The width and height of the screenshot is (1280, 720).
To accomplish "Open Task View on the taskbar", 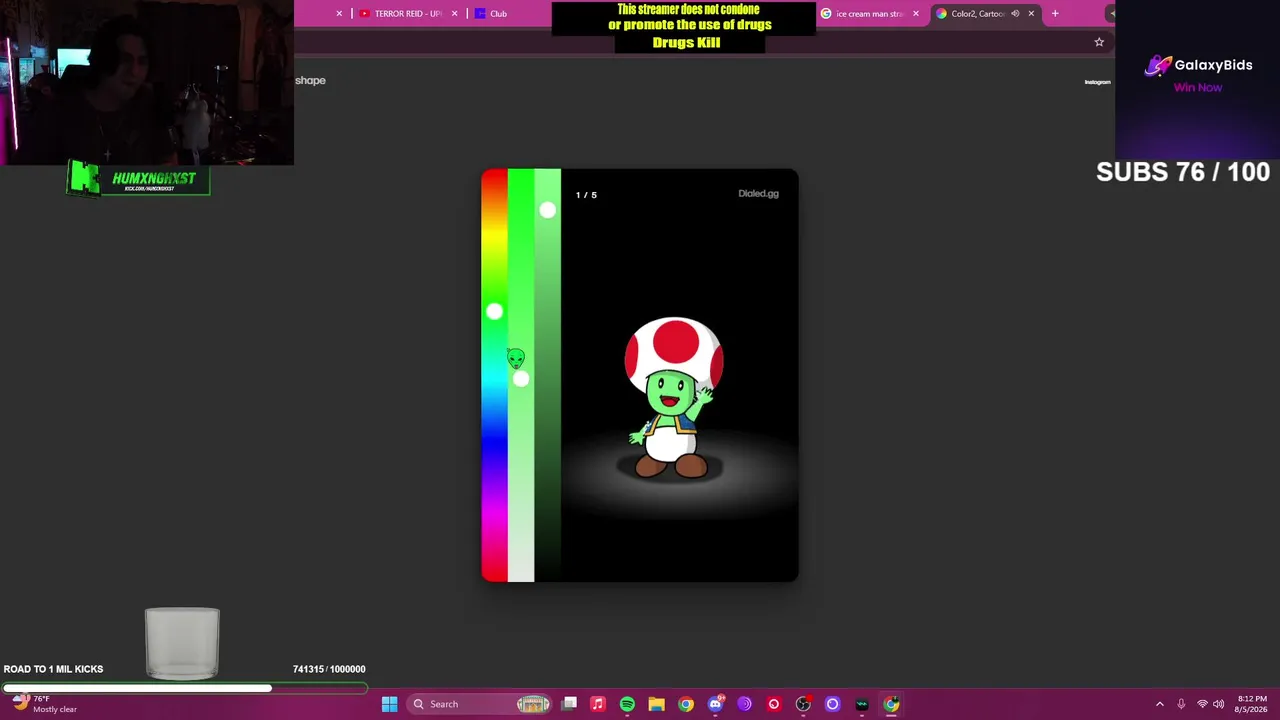I will (569, 704).
